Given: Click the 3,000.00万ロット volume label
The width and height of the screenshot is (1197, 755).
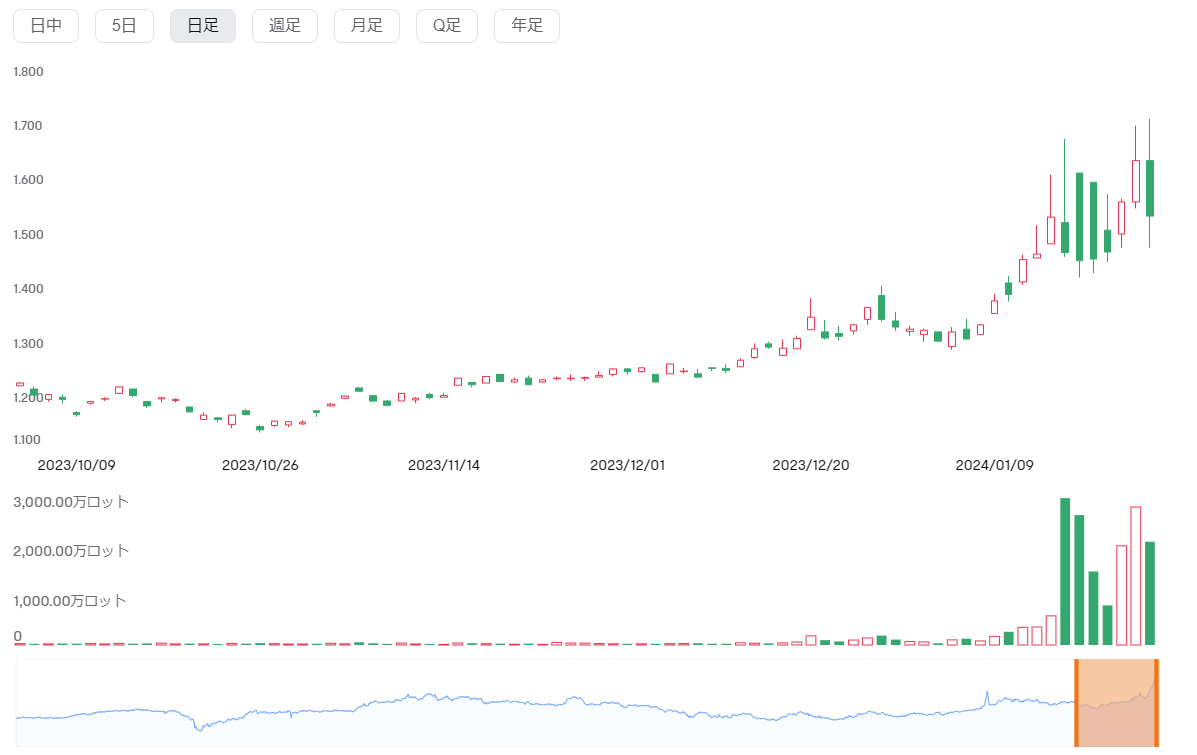Looking at the screenshot, I should (x=71, y=502).
